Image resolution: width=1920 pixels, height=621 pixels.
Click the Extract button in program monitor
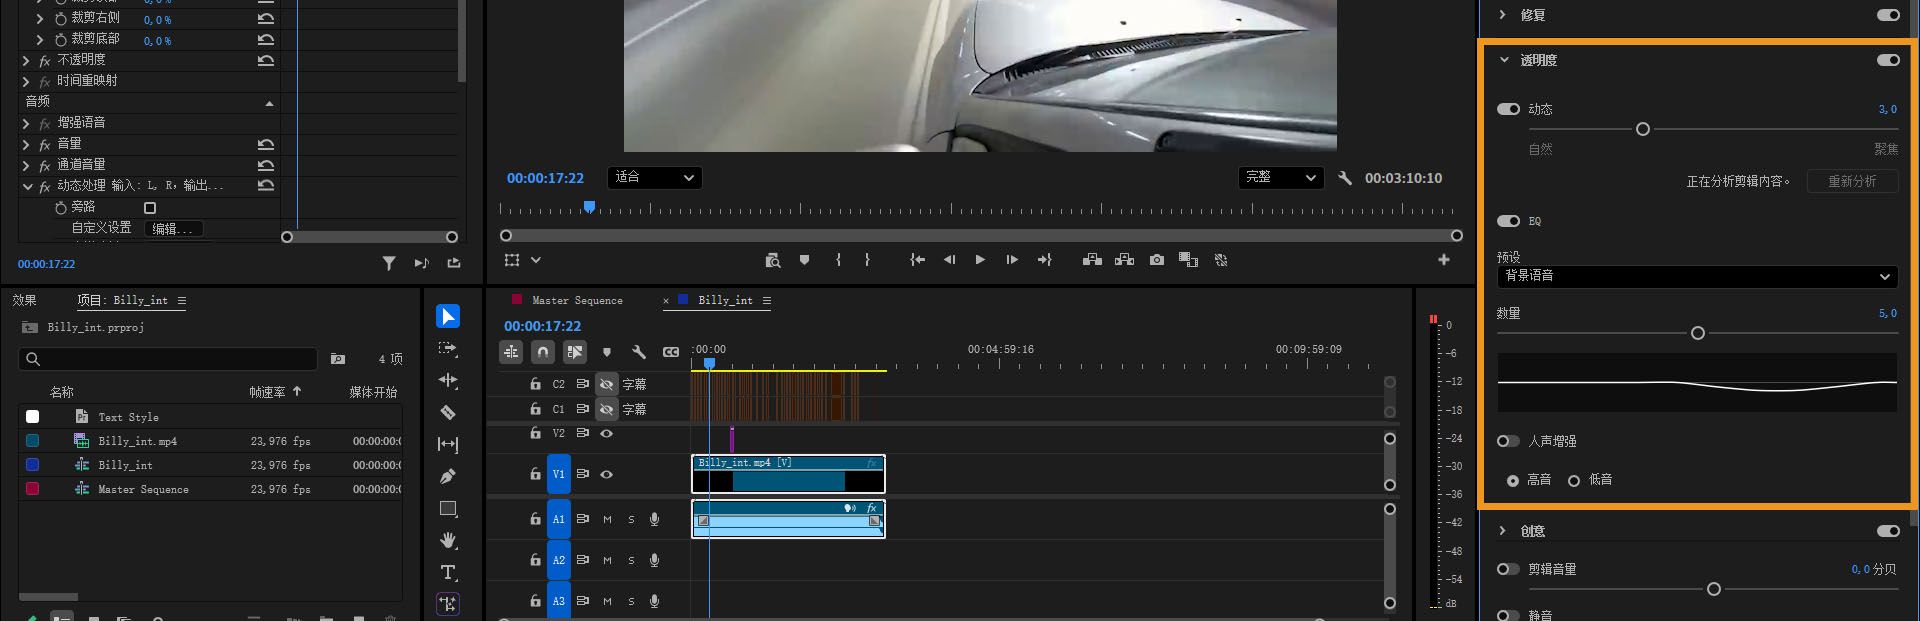pyautogui.click(x=1125, y=260)
